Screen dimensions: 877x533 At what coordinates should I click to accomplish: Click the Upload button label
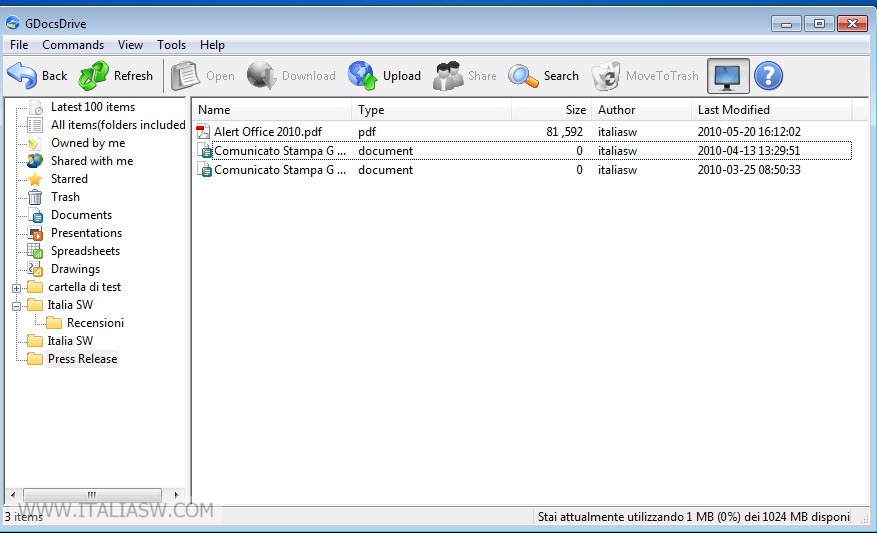pyautogui.click(x=402, y=76)
